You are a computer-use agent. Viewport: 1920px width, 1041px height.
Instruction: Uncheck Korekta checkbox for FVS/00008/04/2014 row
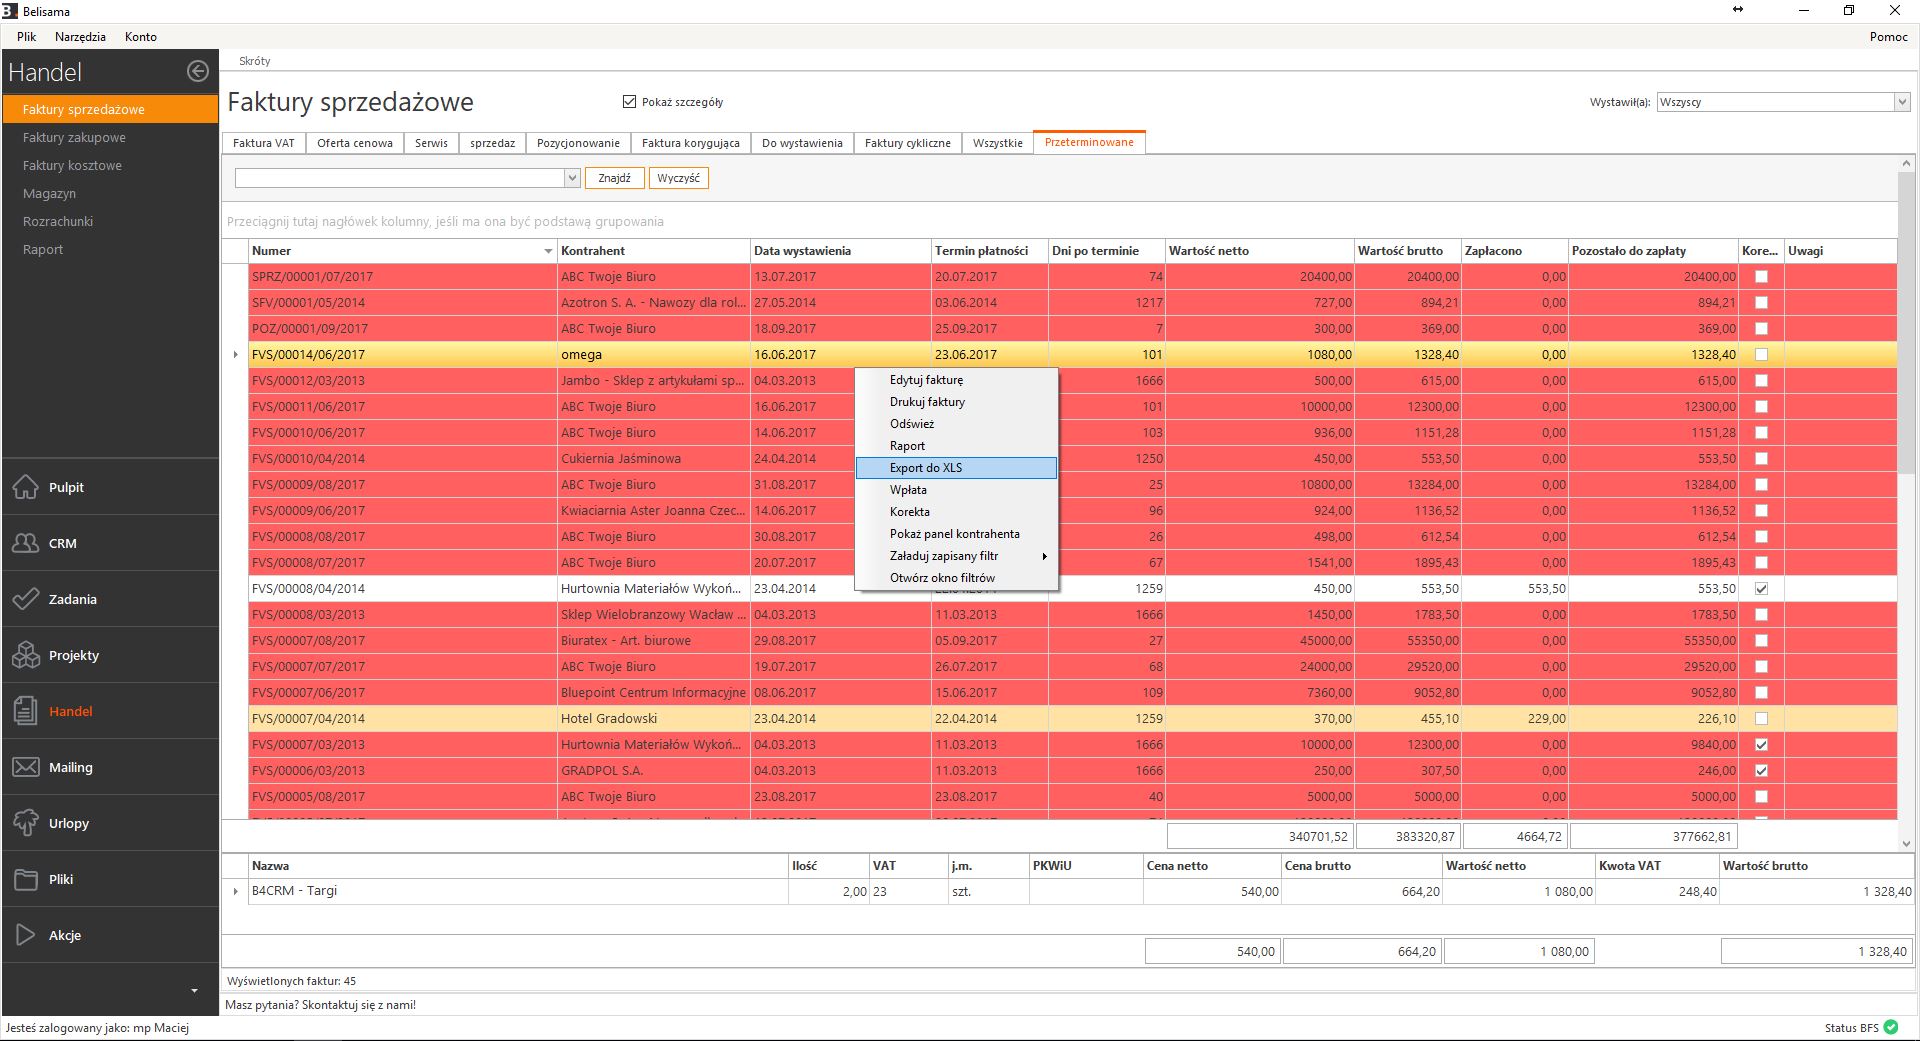click(x=1761, y=589)
